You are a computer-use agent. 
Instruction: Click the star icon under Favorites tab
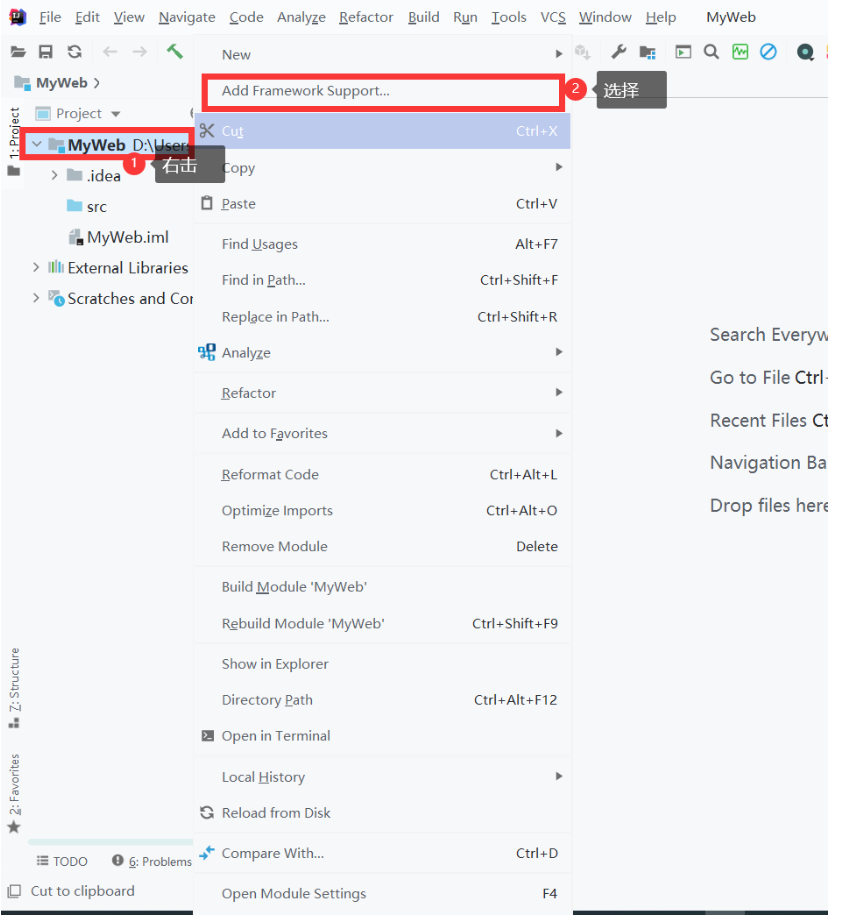[14, 827]
